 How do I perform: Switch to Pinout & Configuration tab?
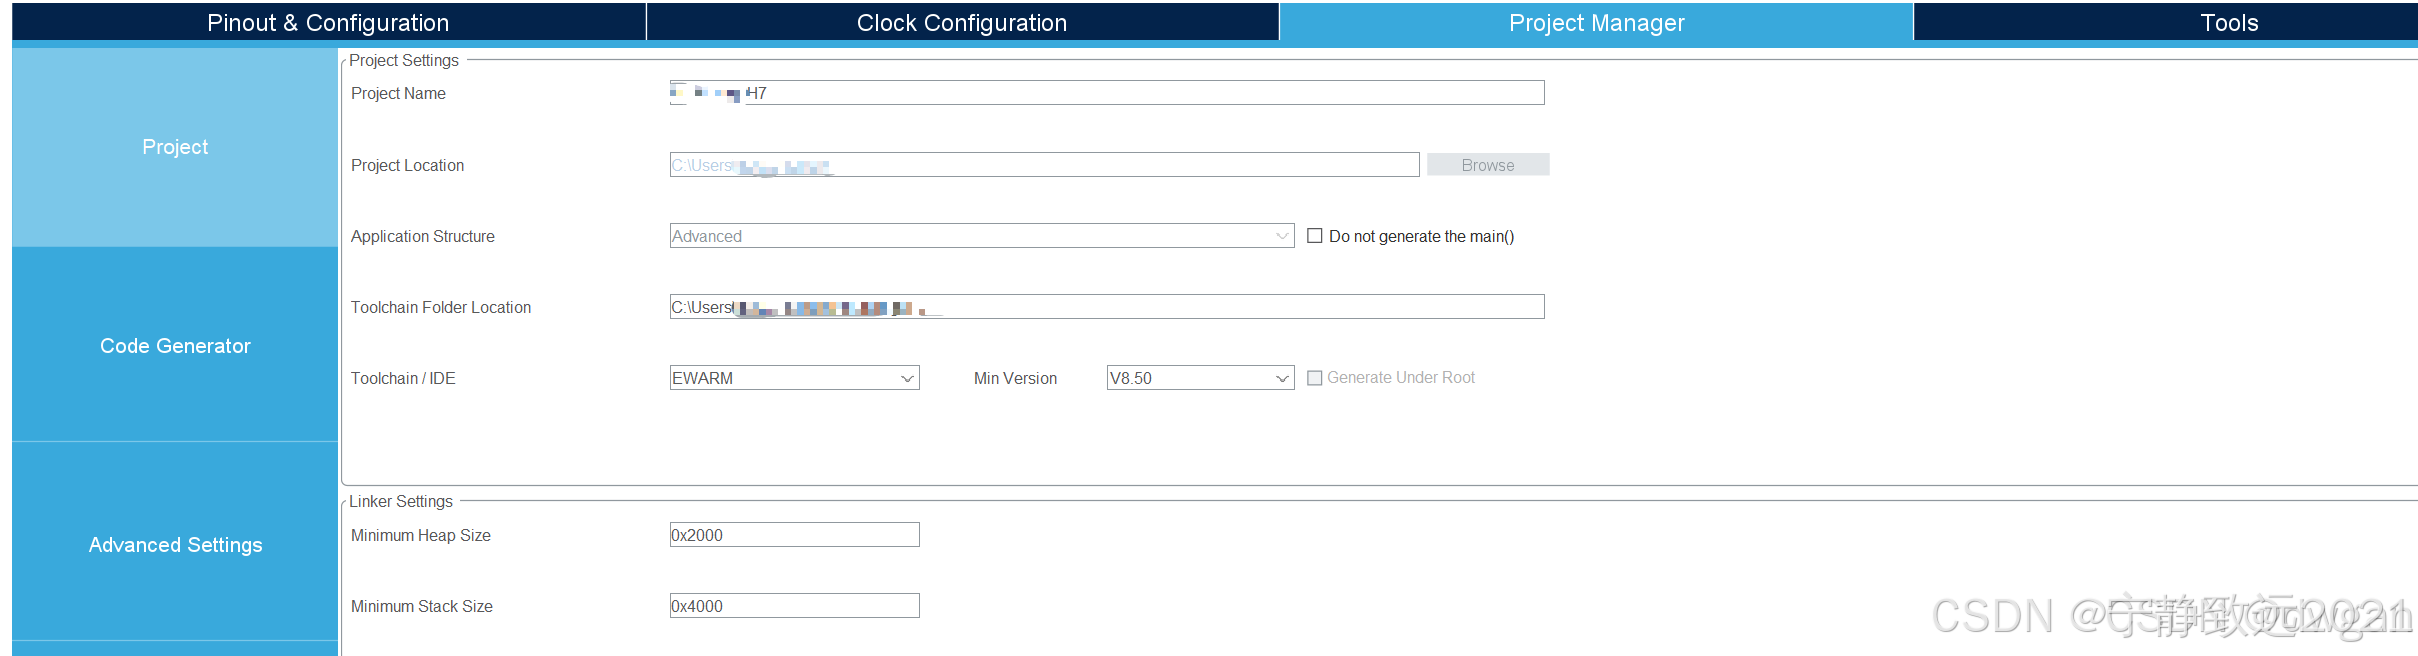click(328, 22)
